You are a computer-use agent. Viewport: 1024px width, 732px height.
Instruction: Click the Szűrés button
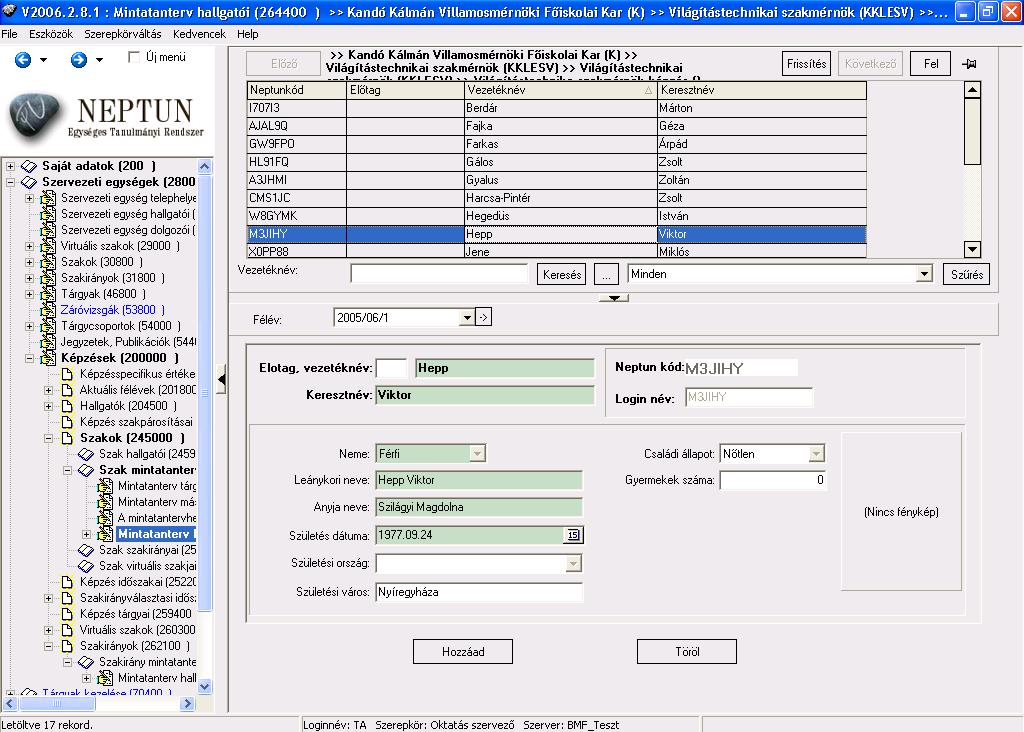[x=967, y=274]
